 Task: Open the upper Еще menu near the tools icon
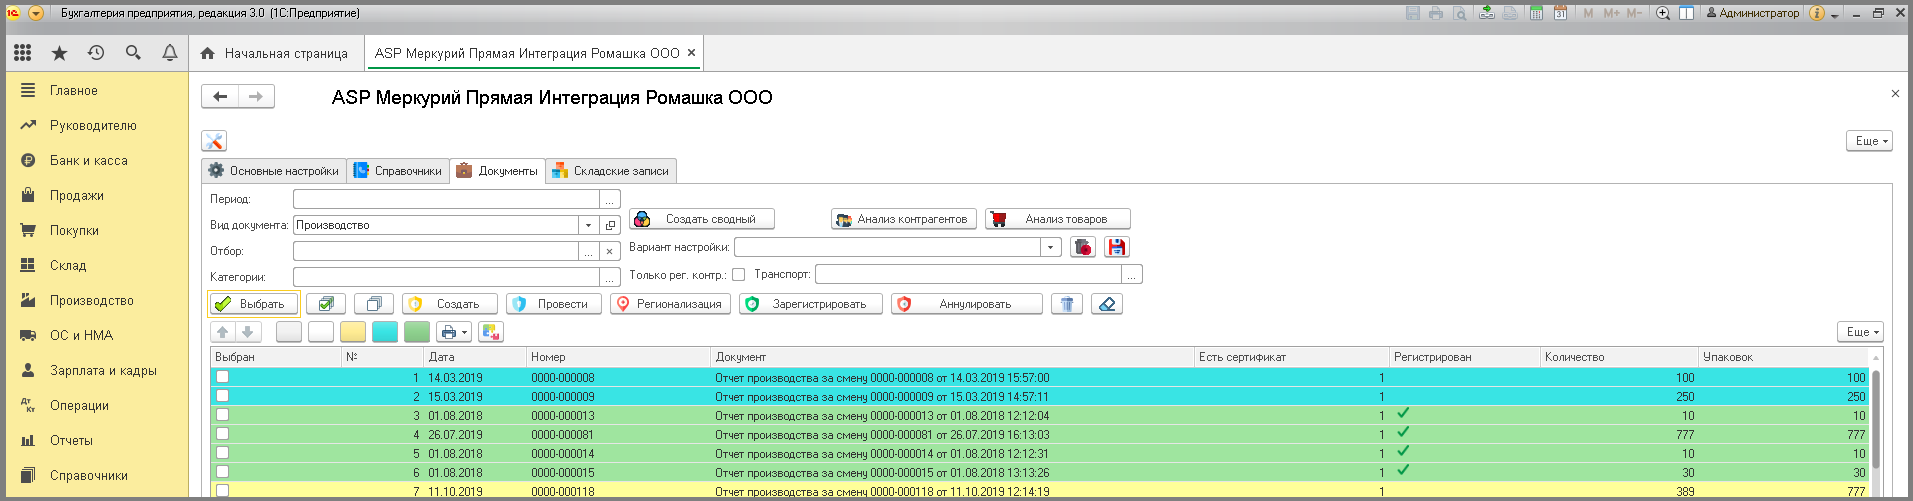[x=1869, y=141]
